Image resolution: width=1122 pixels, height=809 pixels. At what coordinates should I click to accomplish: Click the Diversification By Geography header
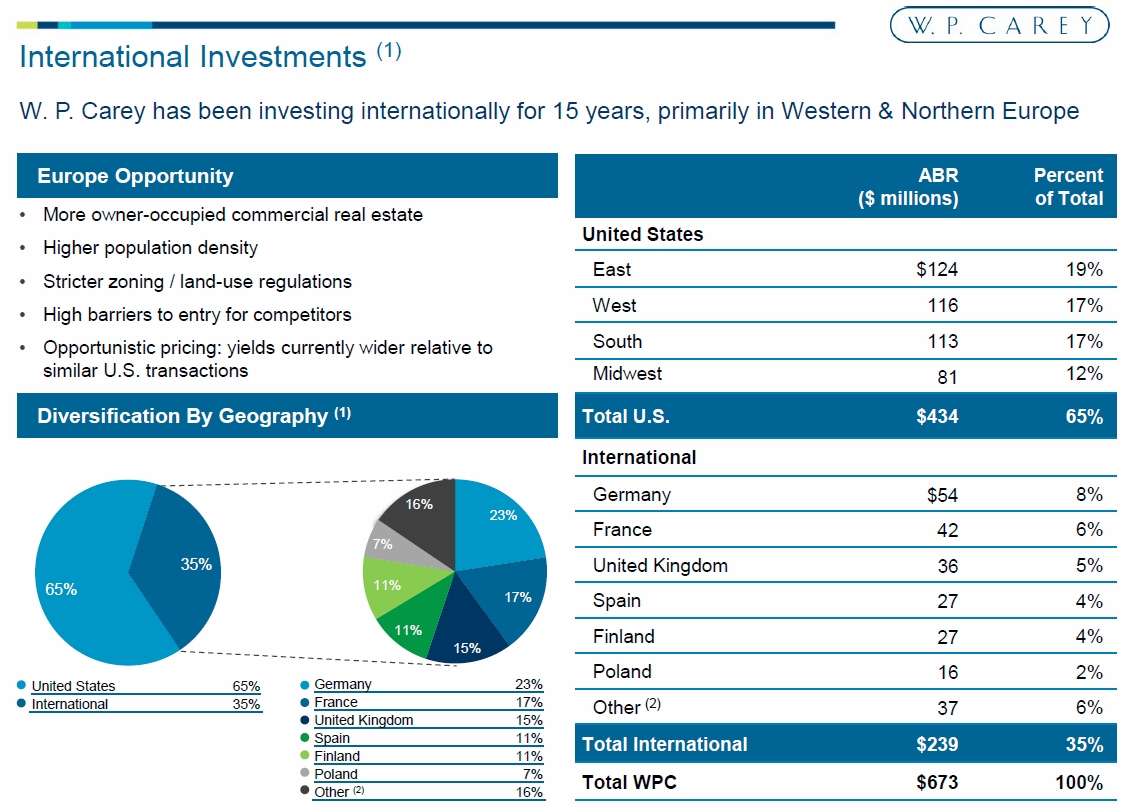coord(287,416)
